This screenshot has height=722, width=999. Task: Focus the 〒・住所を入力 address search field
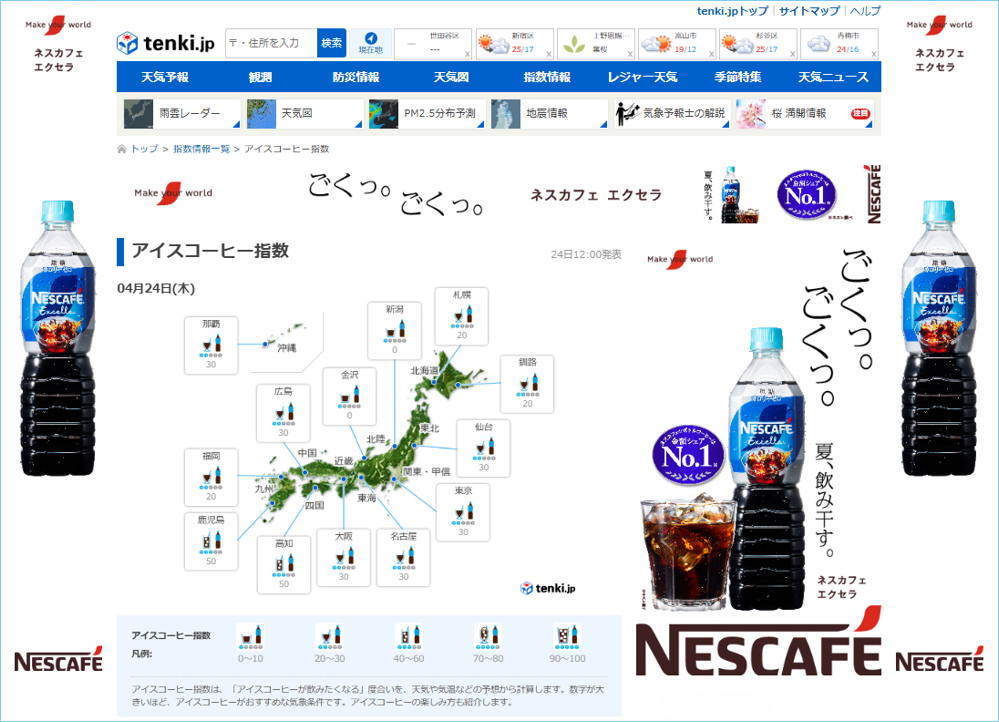click(x=271, y=43)
